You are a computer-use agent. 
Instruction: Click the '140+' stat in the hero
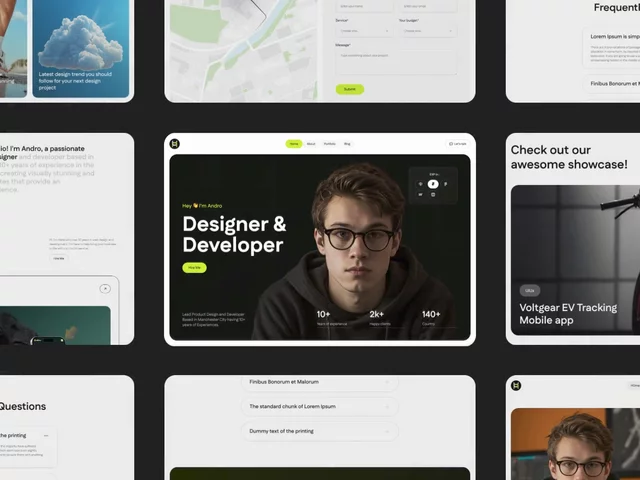point(431,318)
